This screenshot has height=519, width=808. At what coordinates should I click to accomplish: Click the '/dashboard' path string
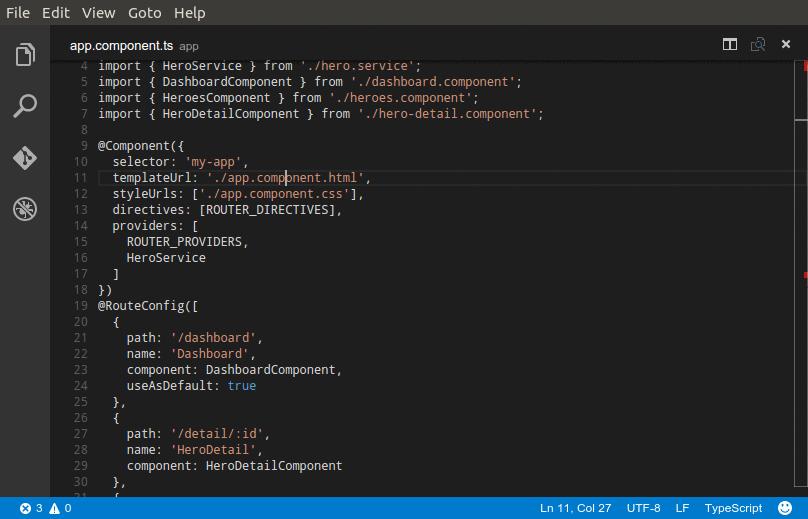tap(213, 338)
